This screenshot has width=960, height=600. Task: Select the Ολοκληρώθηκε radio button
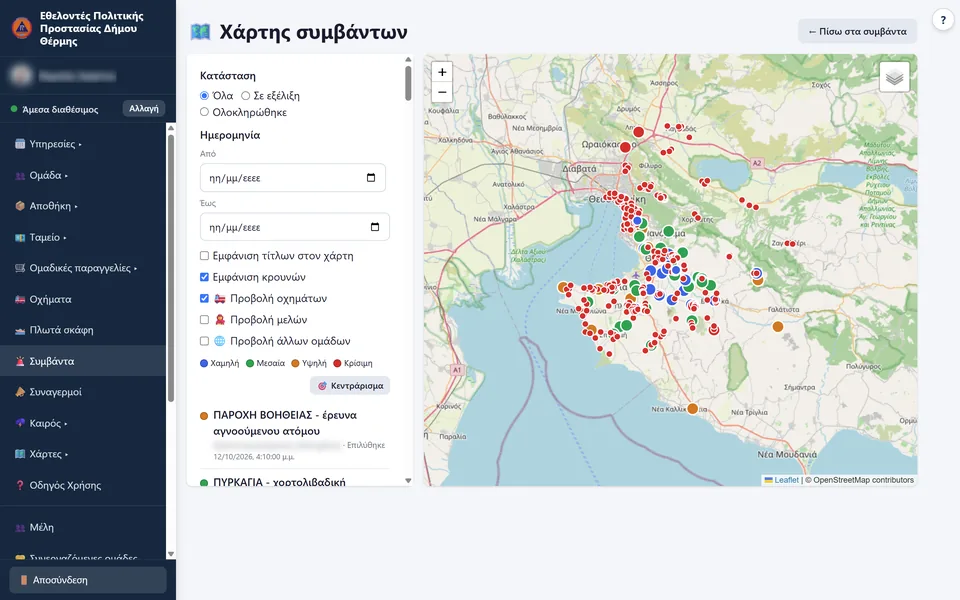(x=204, y=112)
